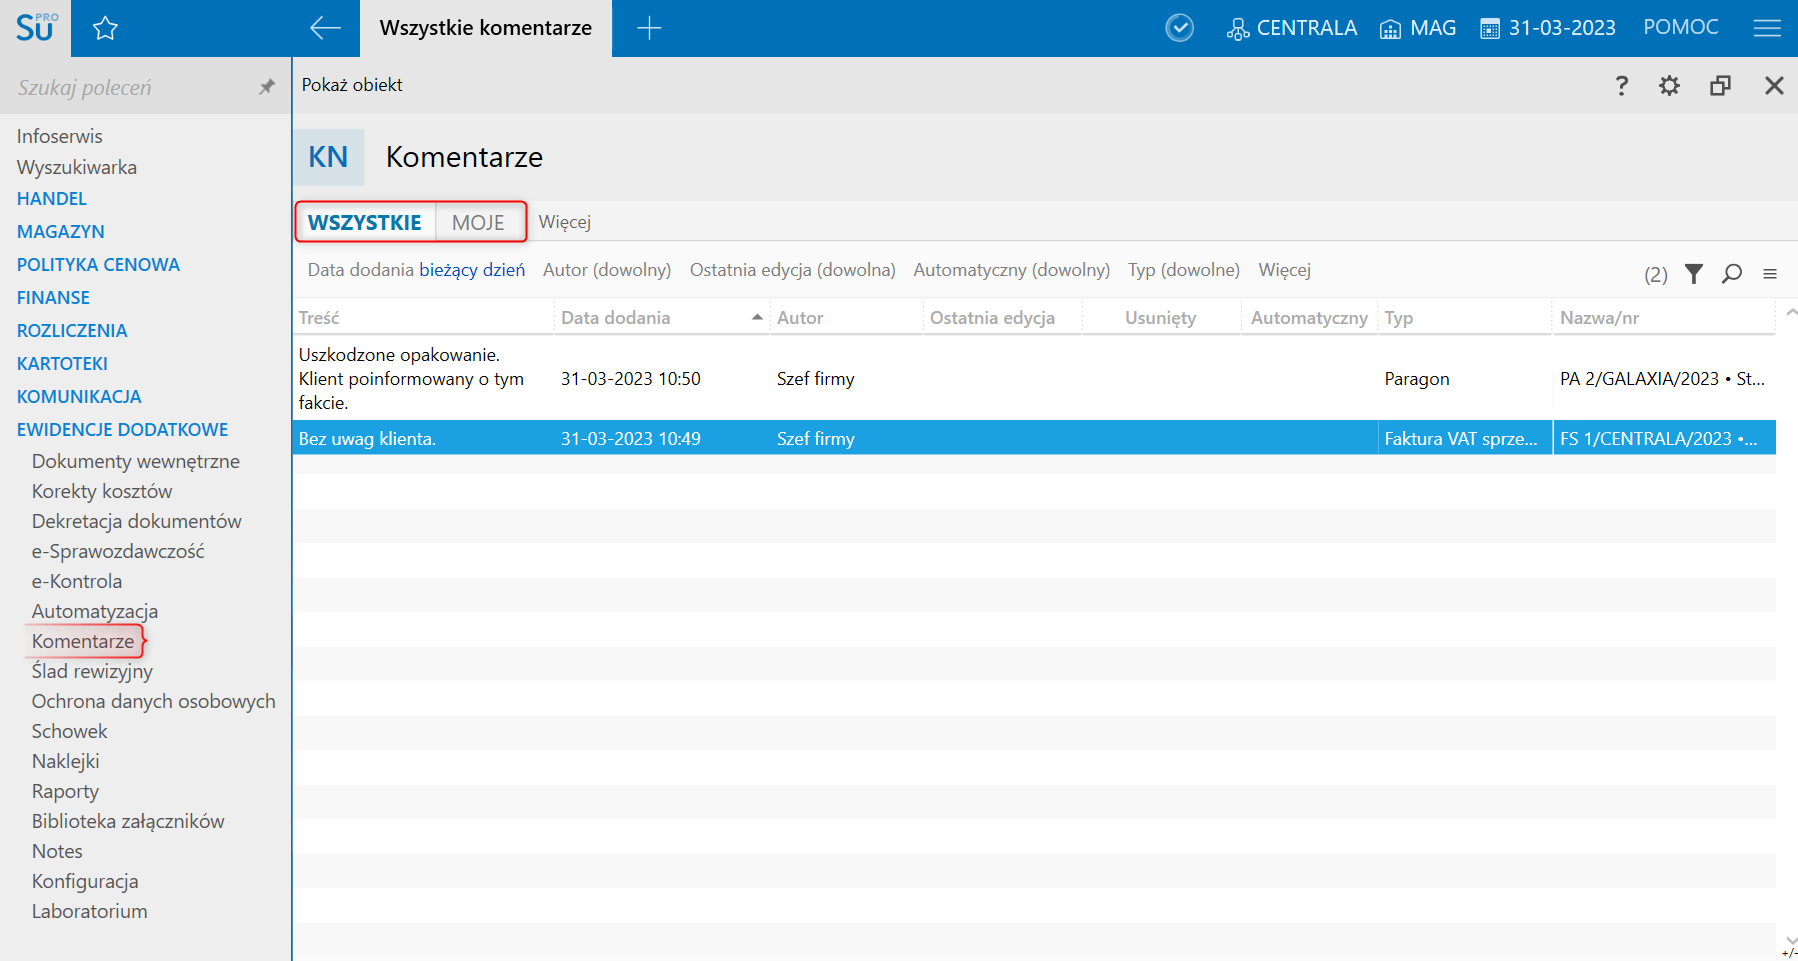Click the CENTRALA branch icon
1798x961 pixels.
tap(1238, 29)
